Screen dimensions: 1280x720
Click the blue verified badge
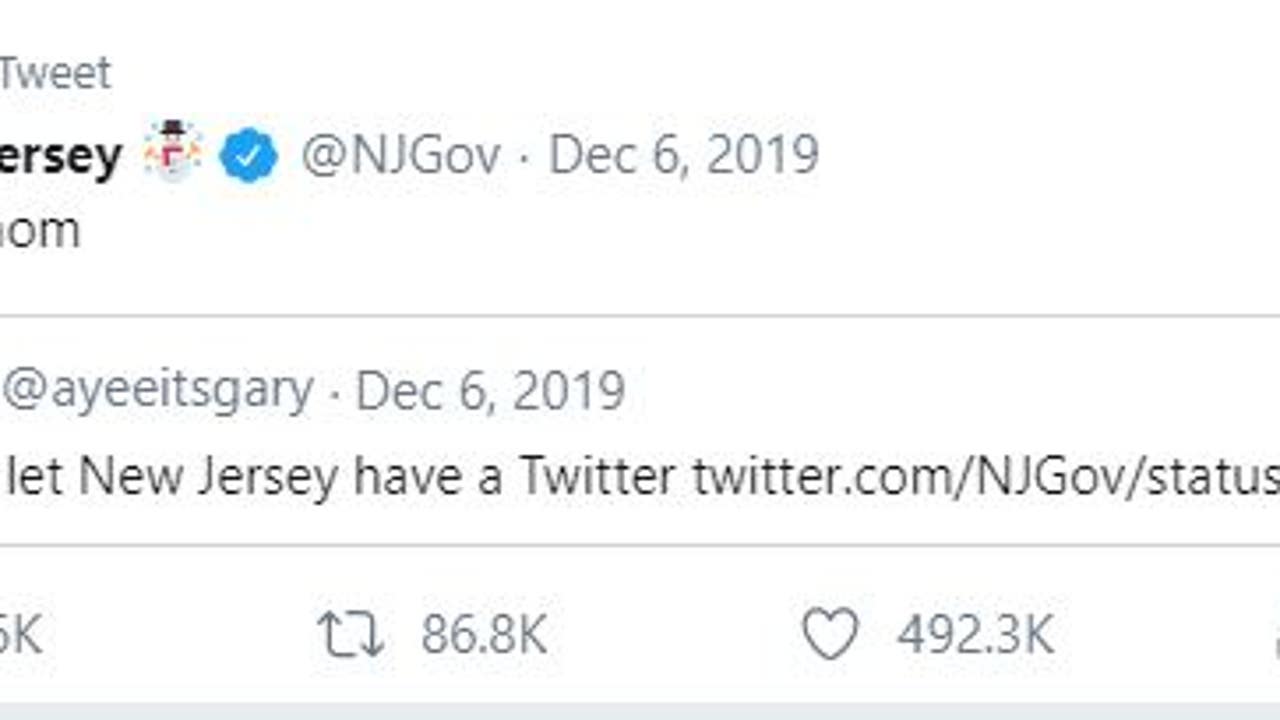tap(248, 156)
